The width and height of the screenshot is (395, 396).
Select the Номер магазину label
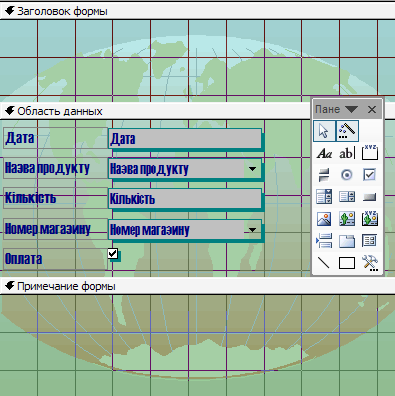(x=55, y=229)
